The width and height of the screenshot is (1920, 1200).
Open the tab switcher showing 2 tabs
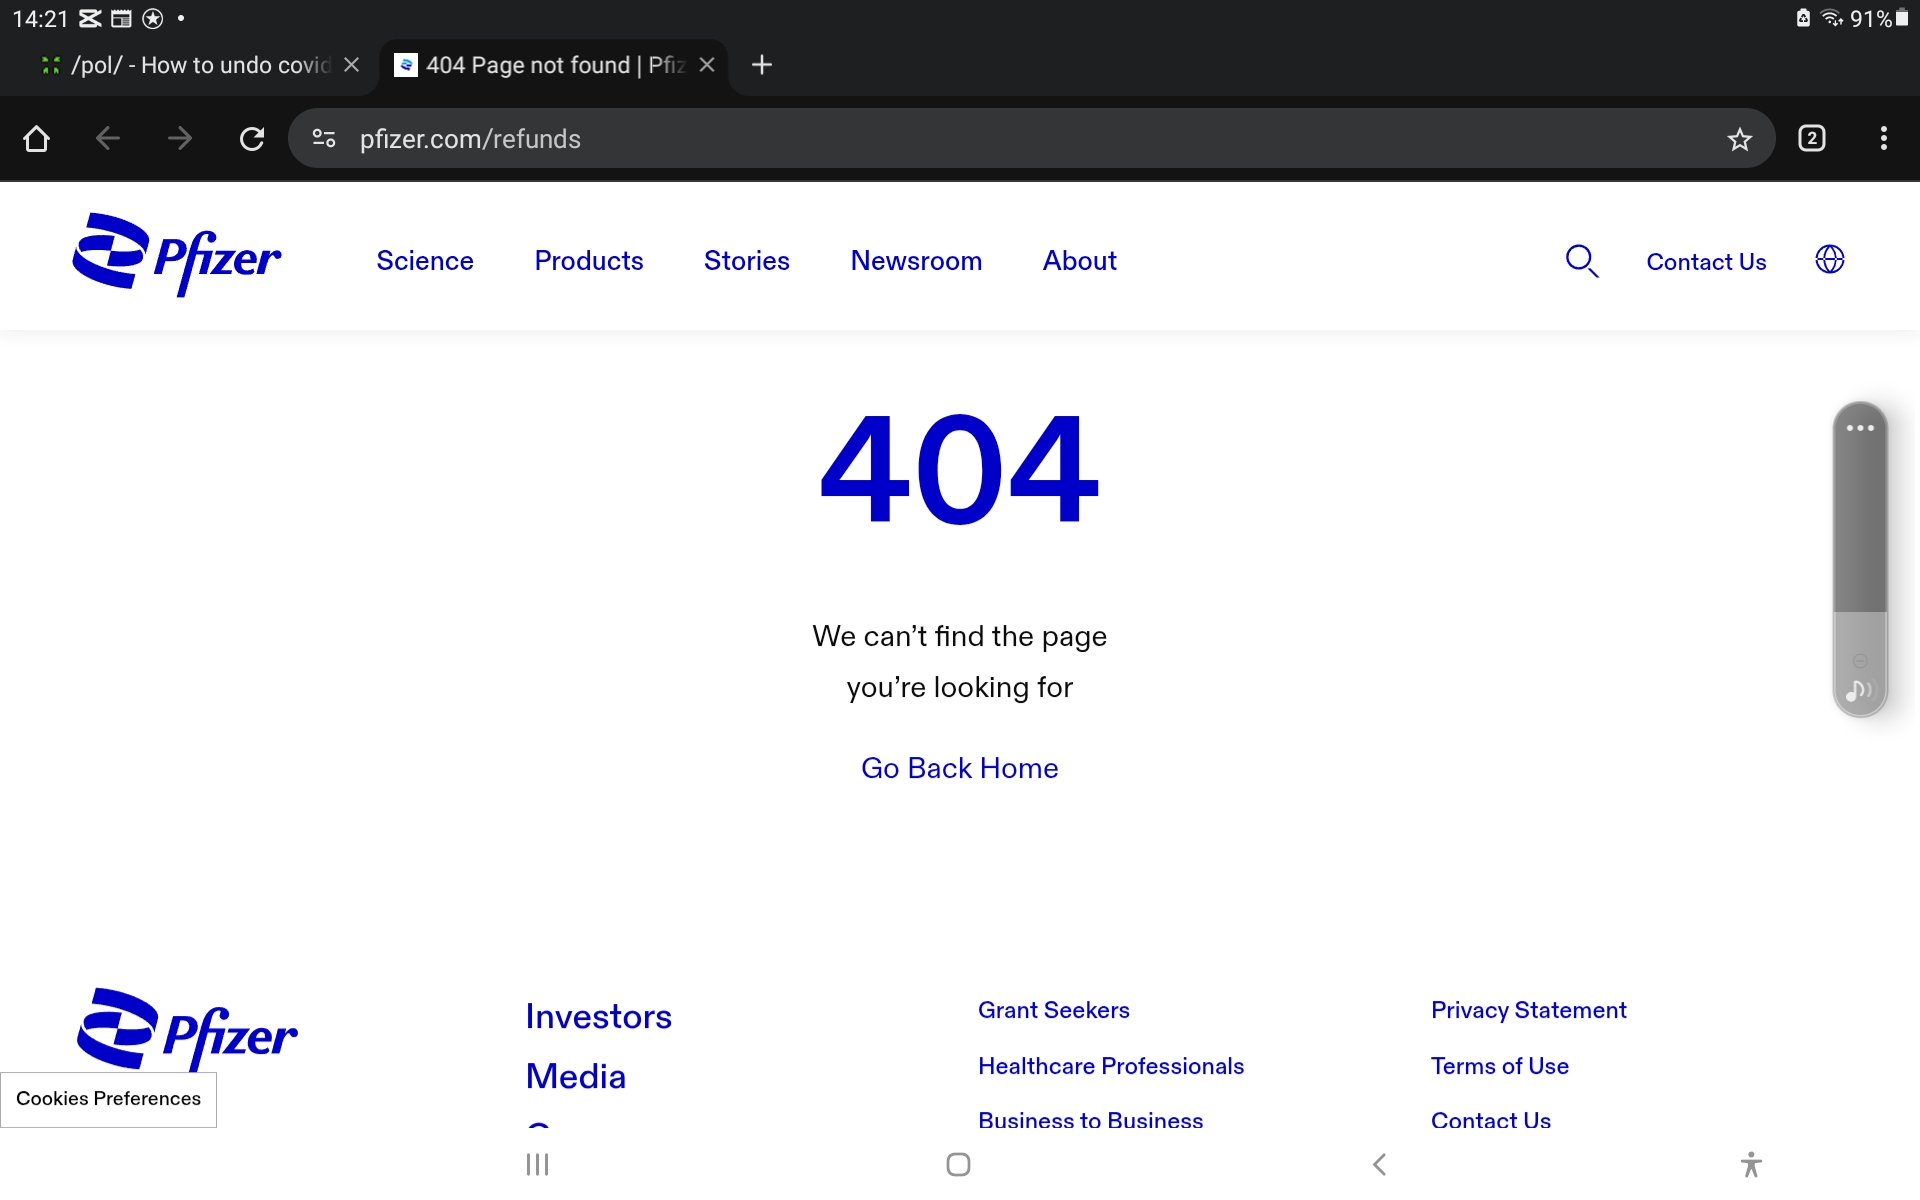click(x=1812, y=138)
